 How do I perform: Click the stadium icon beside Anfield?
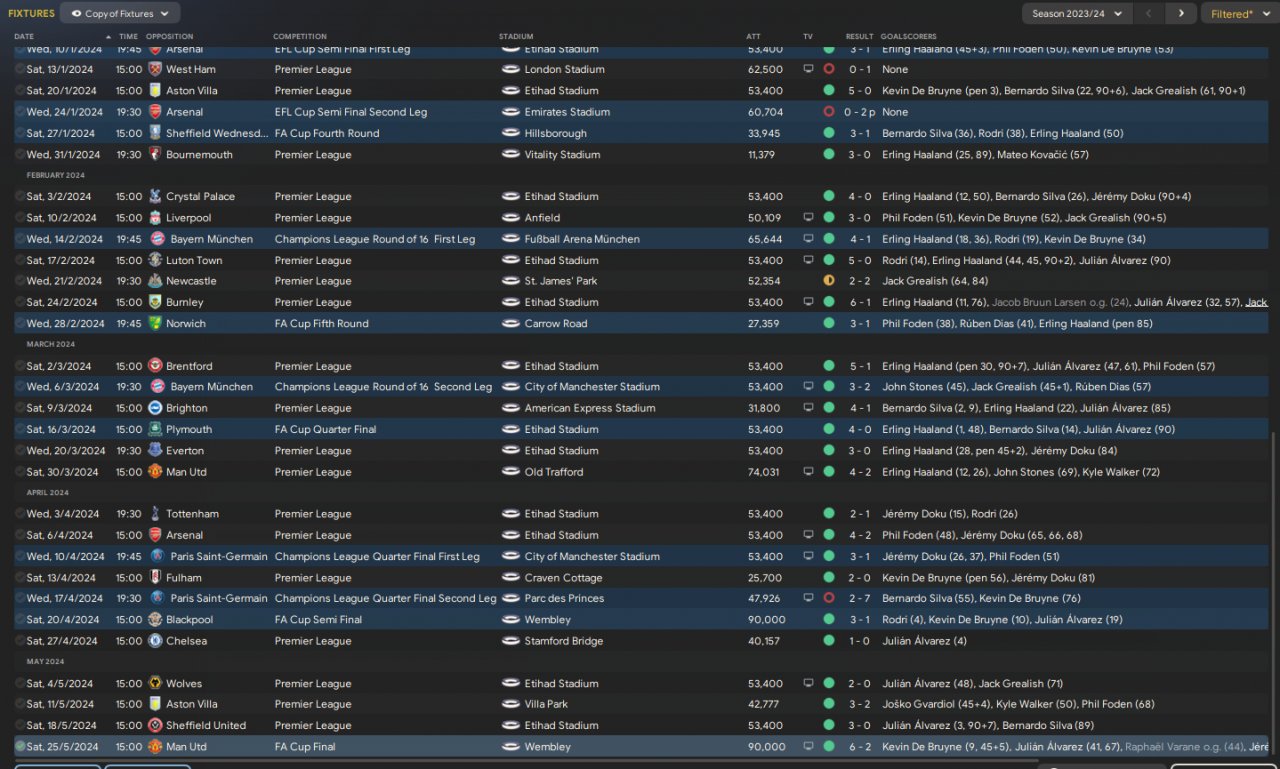(x=510, y=218)
